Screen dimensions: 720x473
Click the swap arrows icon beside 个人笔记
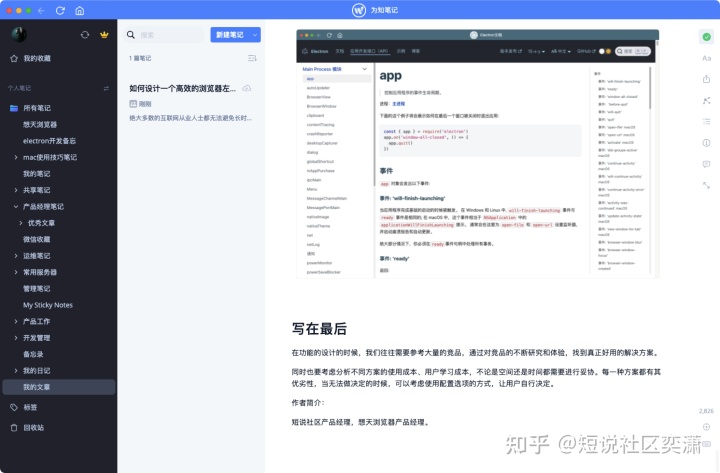106,88
